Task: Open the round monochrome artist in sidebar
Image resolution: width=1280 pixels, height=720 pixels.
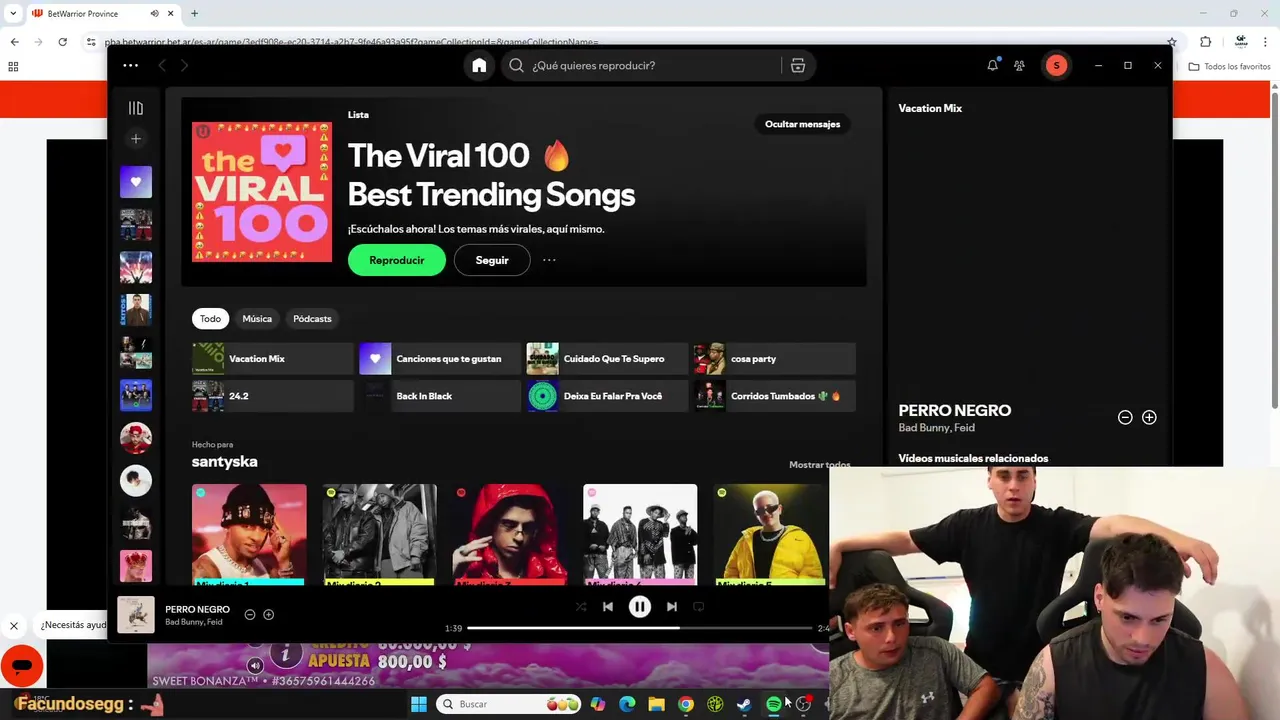Action: pos(136,481)
